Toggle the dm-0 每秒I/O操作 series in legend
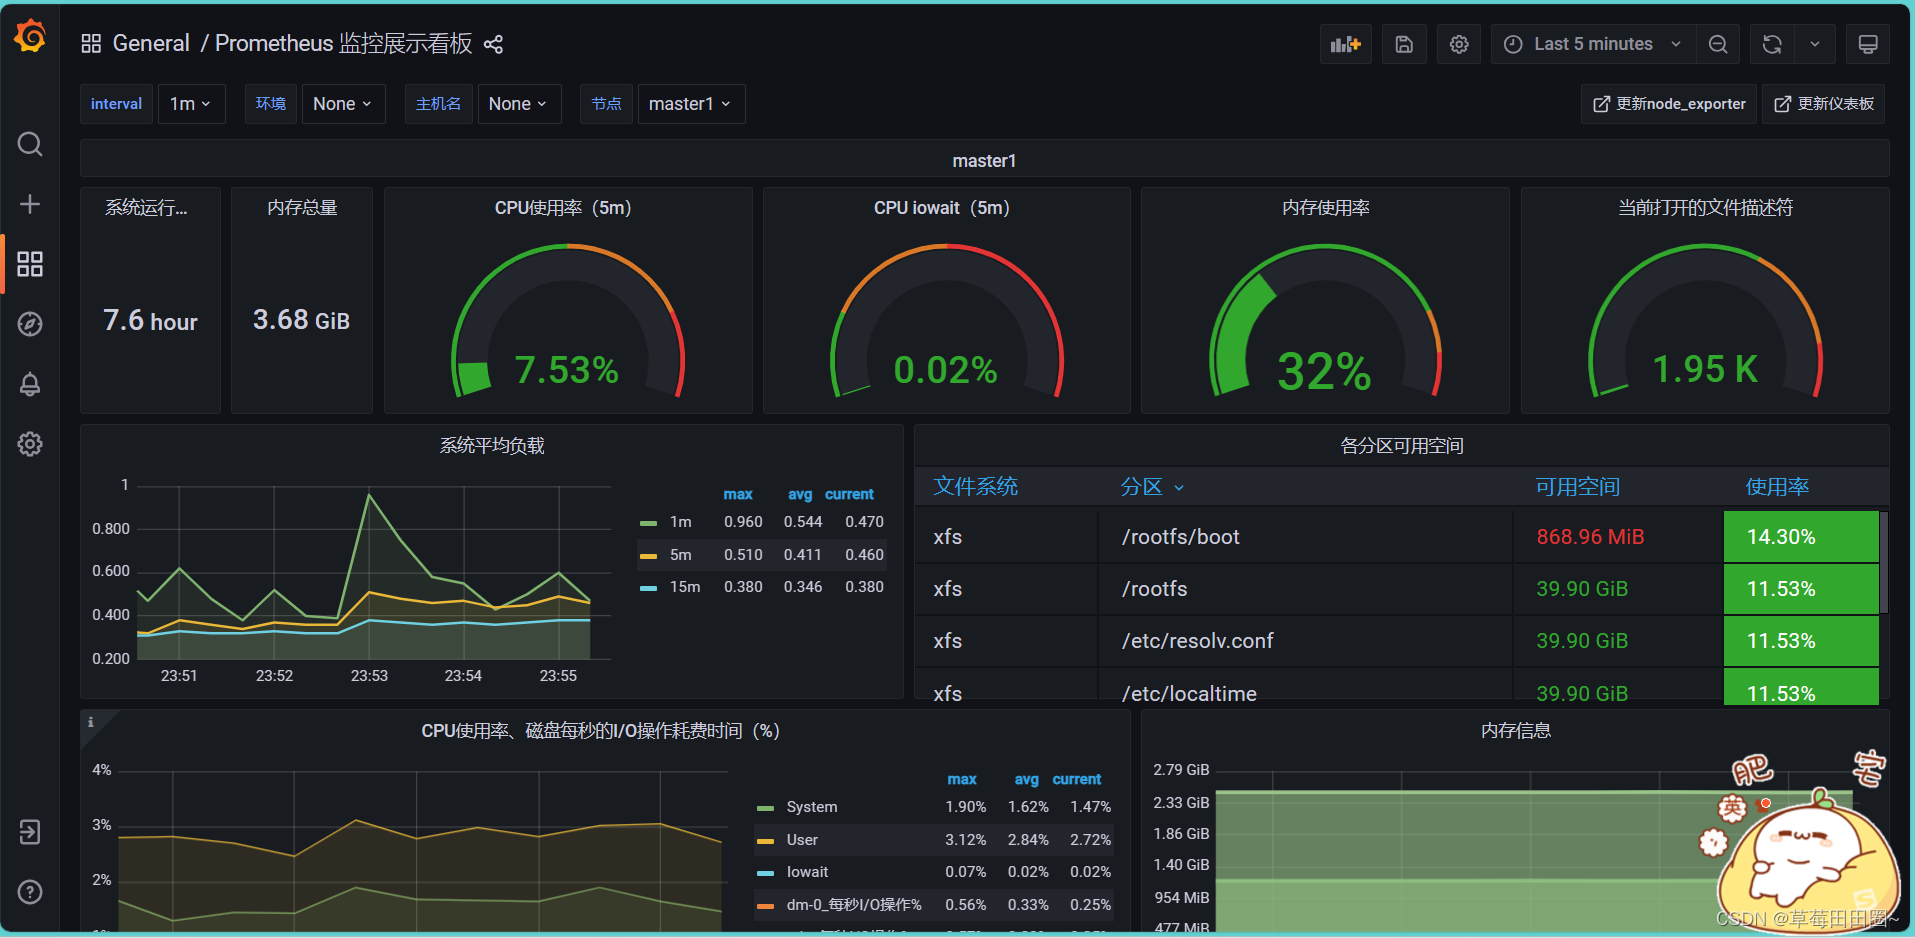Image resolution: width=1915 pixels, height=938 pixels. click(x=854, y=905)
